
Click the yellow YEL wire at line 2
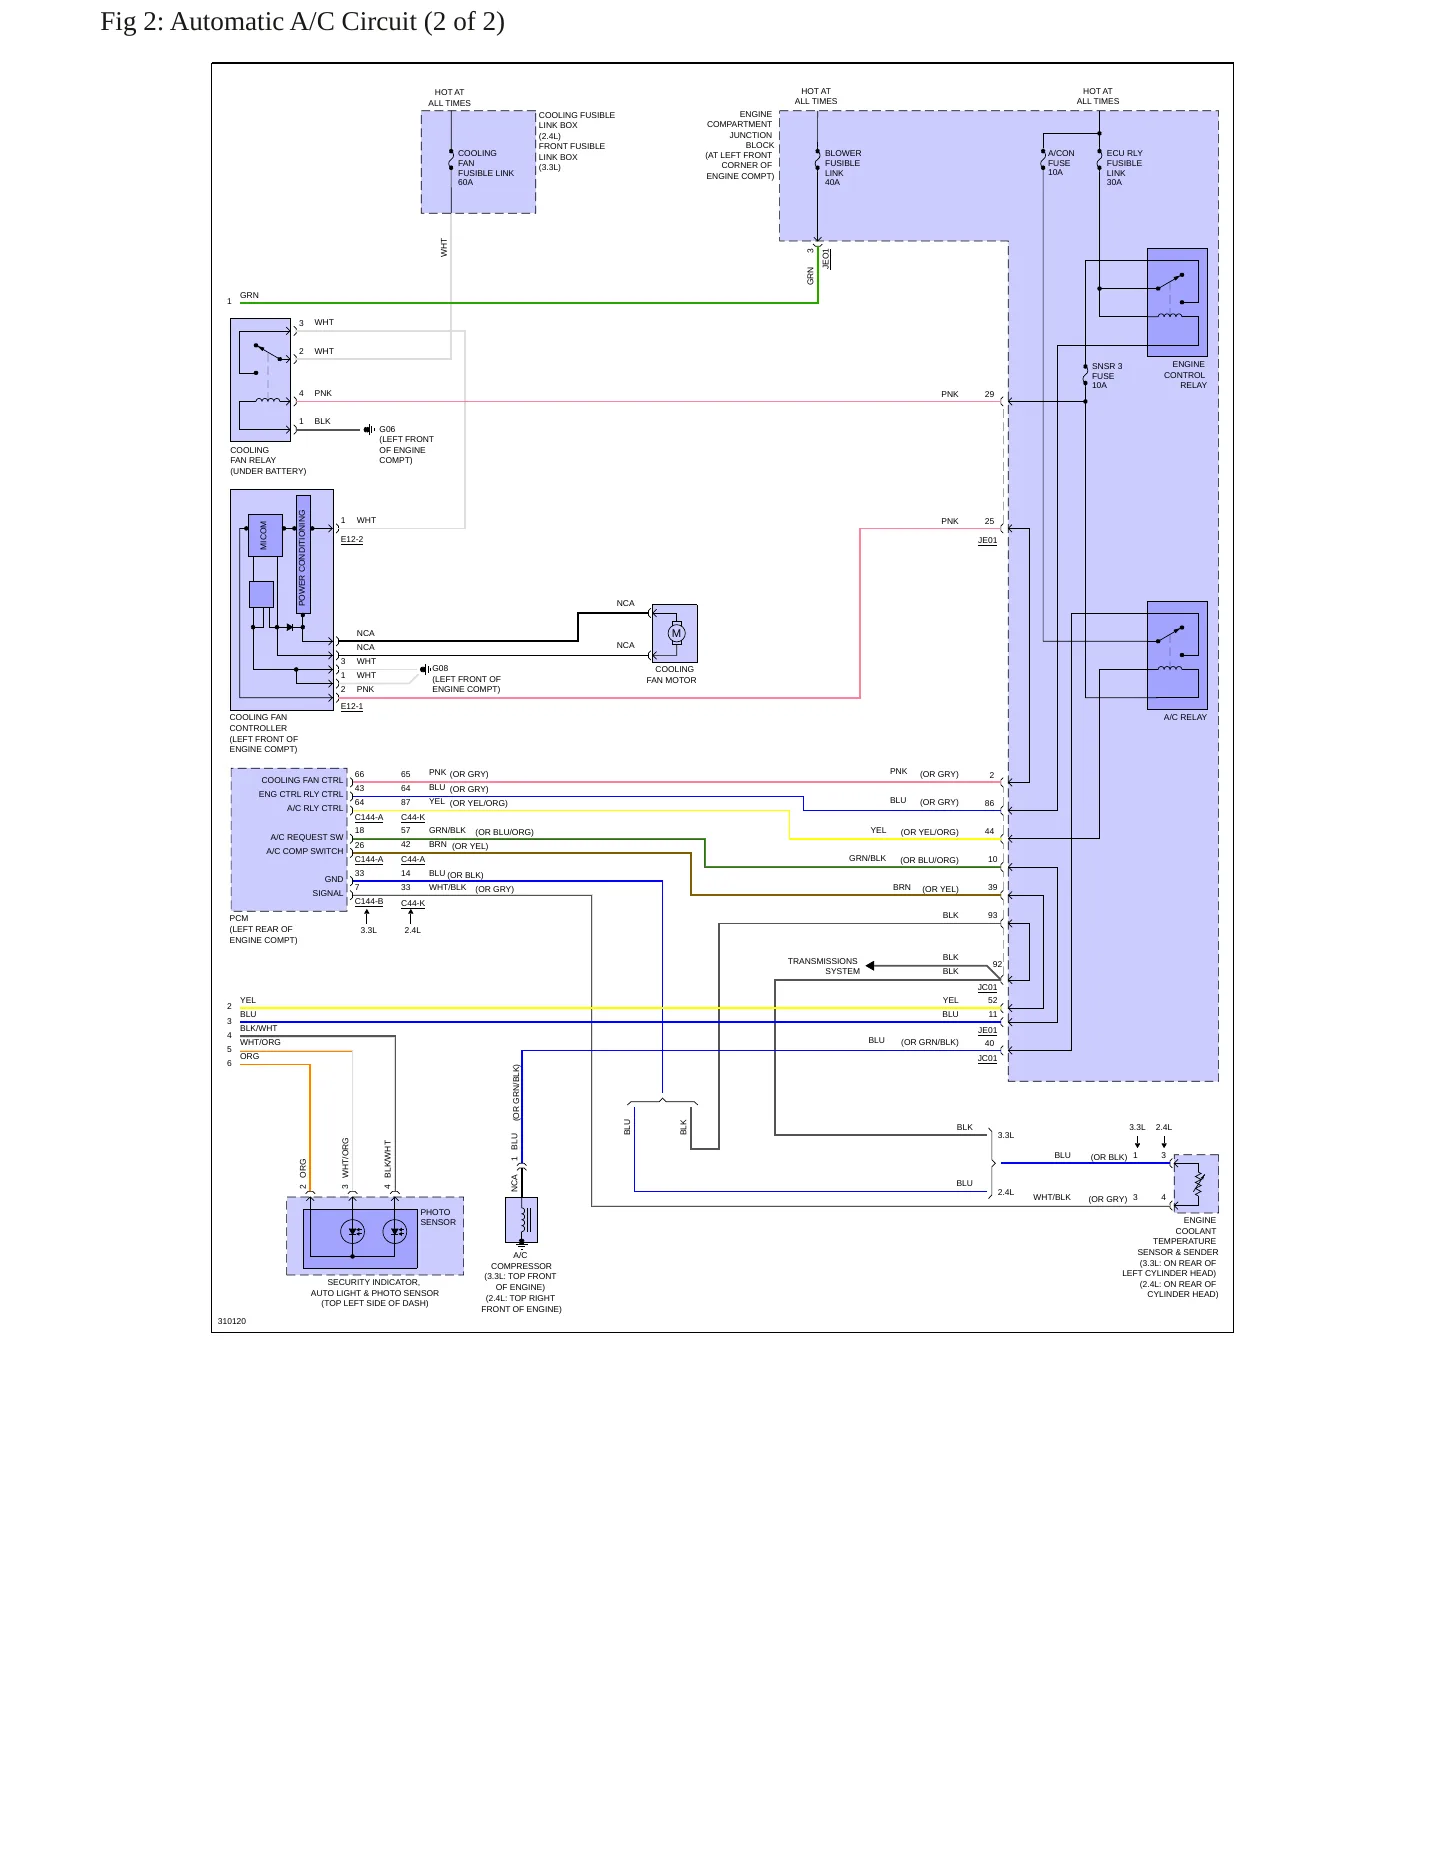click(x=620, y=1008)
